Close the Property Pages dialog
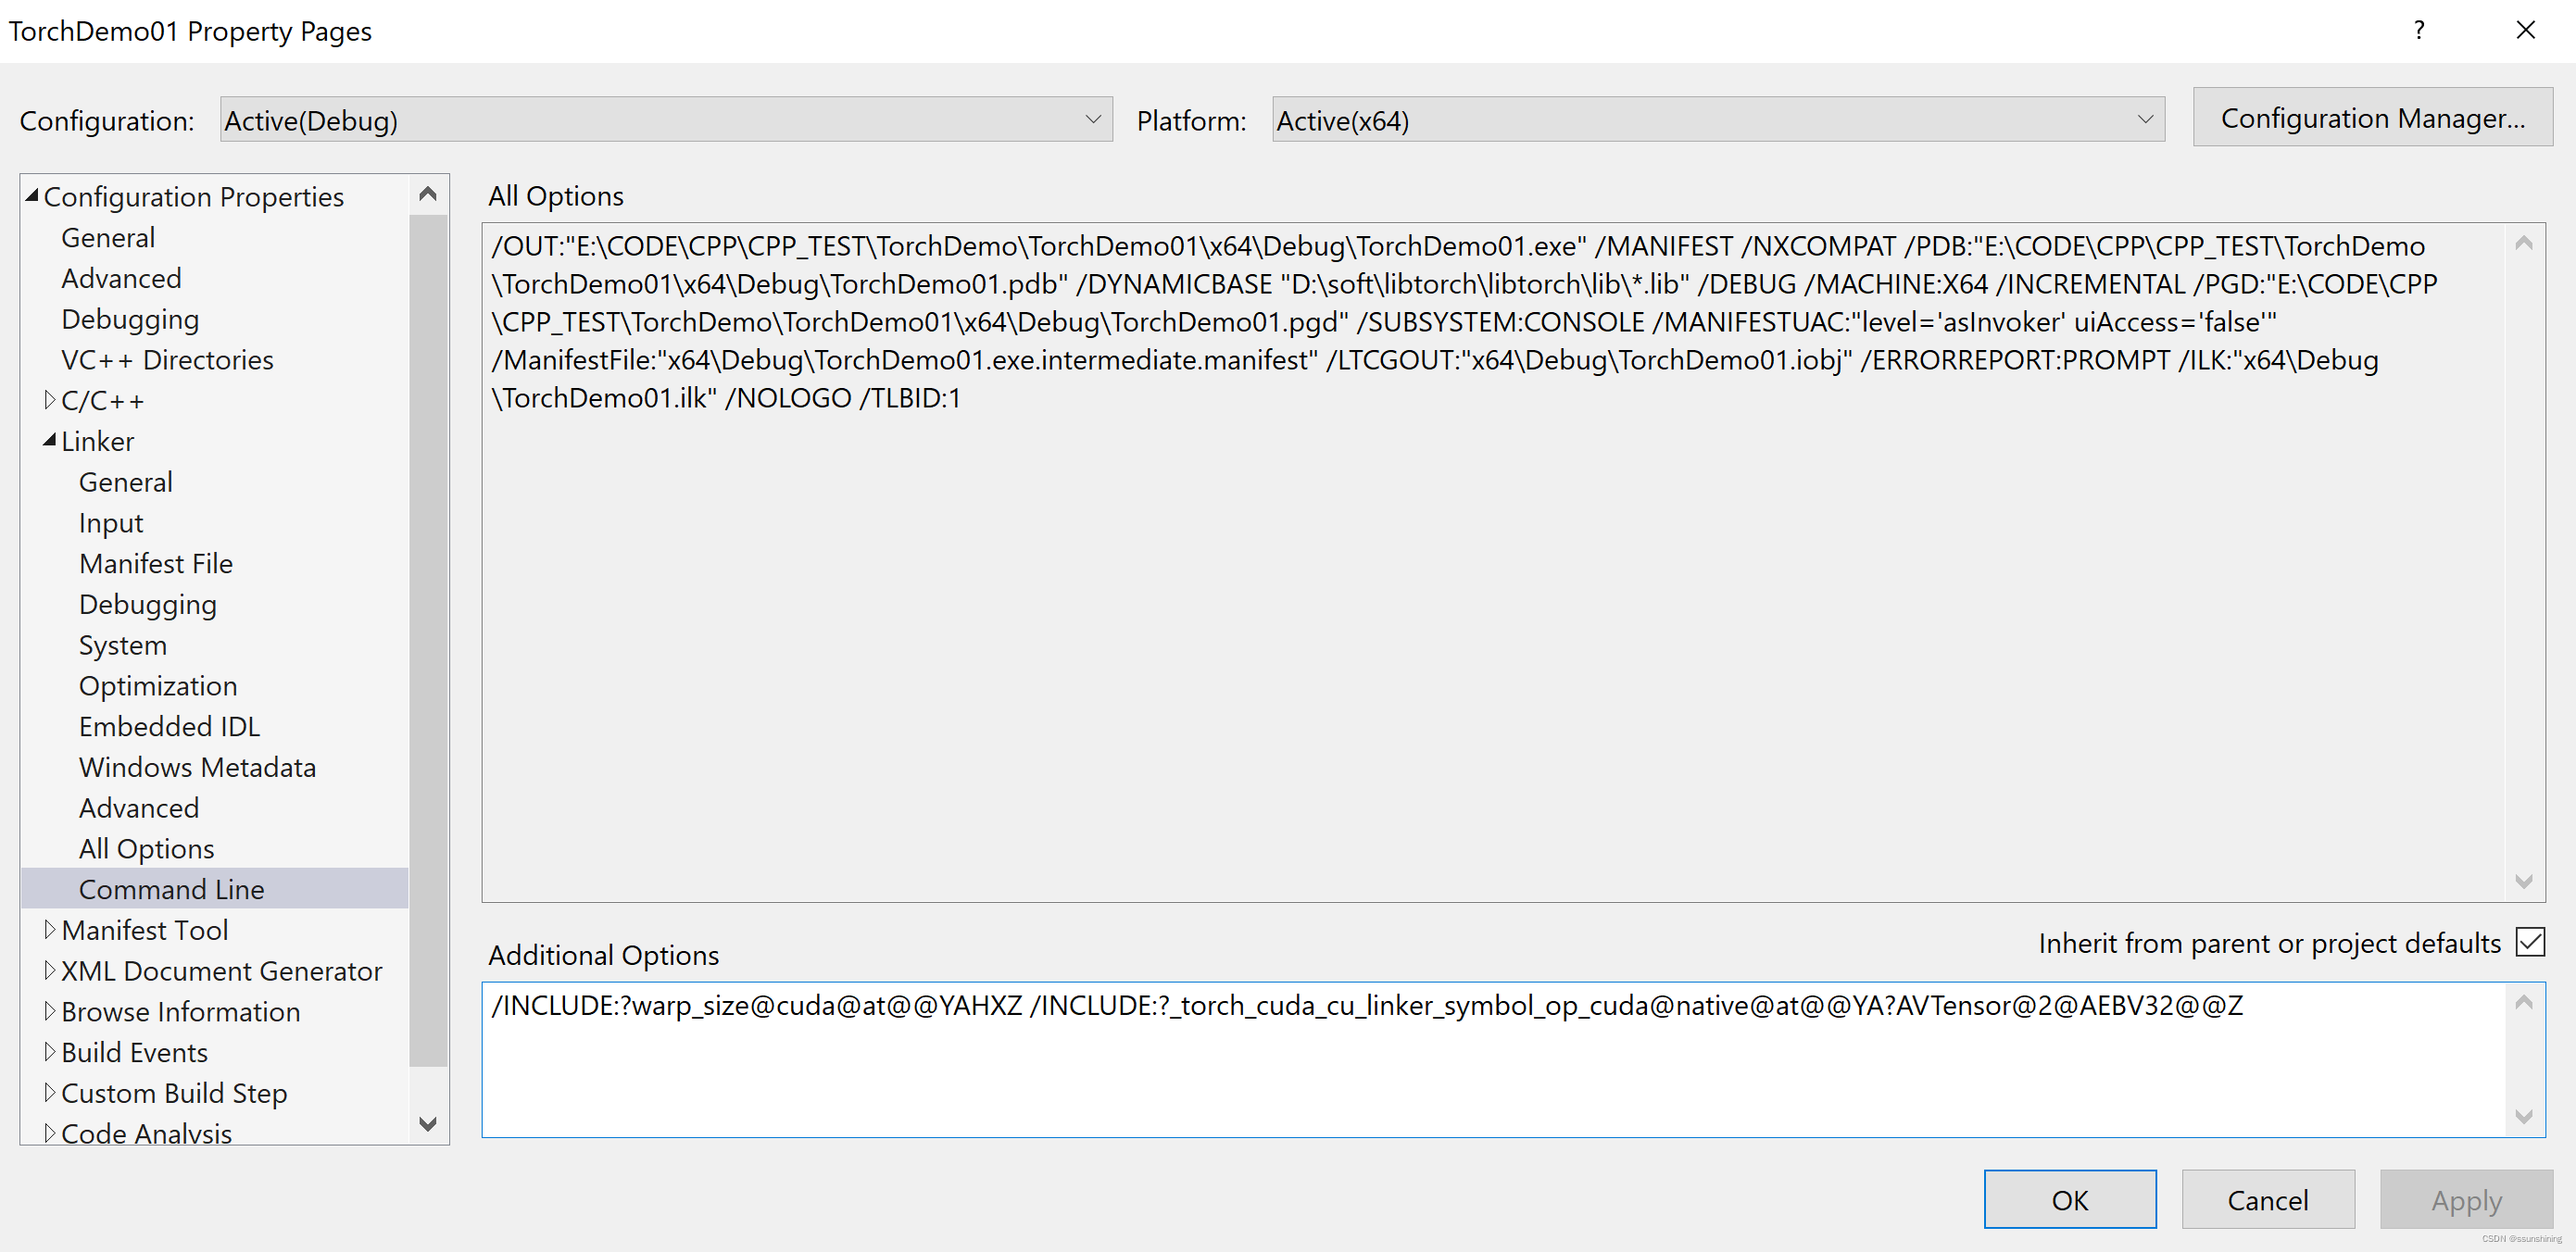The image size is (2576, 1252). coord(2527,30)
